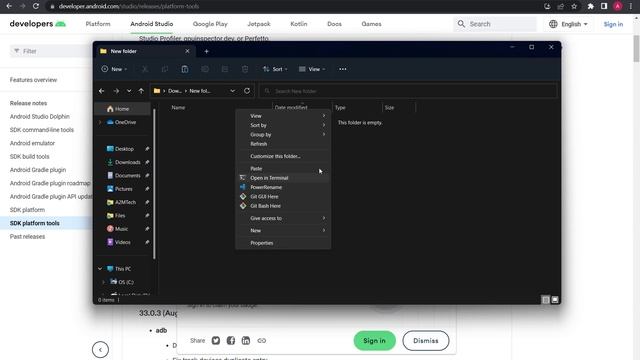Viewport: 640px width, 360px height.
Task: Add a new Explorer tab with plus
Action: pyautogui.click(x=207, y=51)
